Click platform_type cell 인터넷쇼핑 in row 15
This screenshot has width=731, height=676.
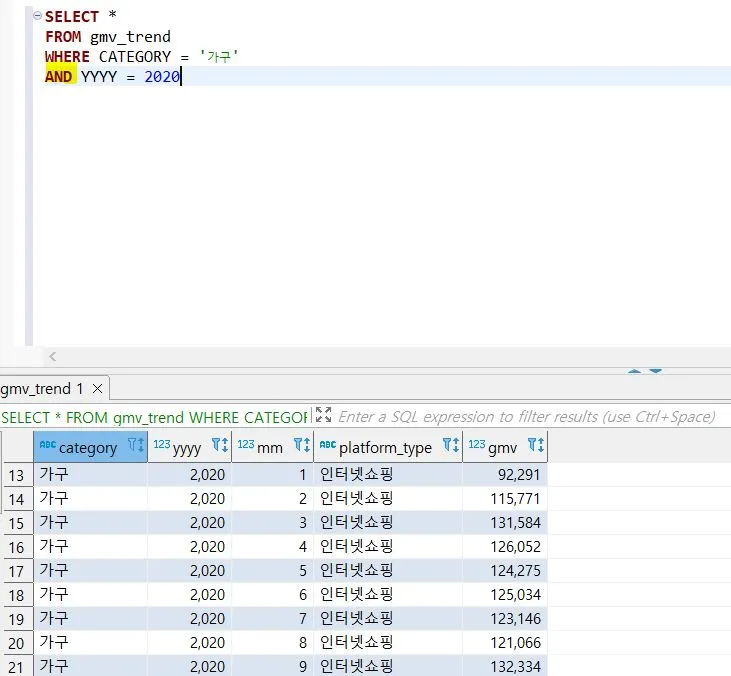click(x=388, y=523)
